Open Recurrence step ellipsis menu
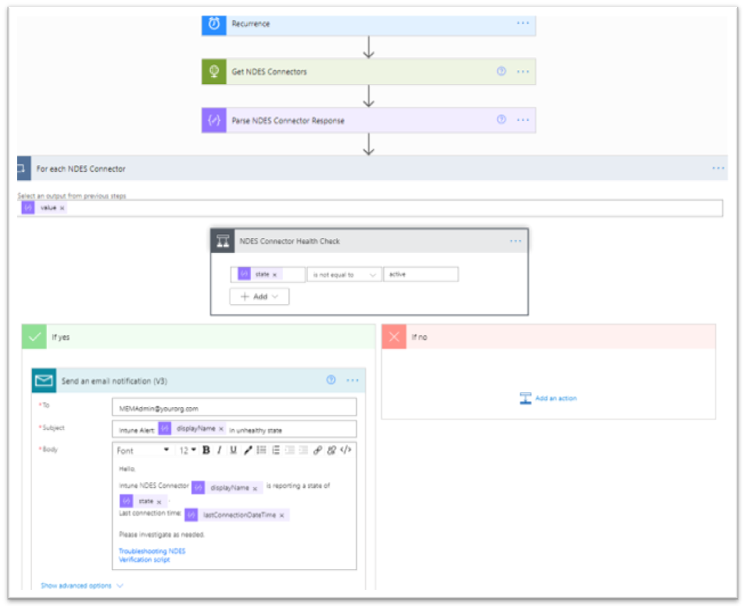 pos(523,23)
